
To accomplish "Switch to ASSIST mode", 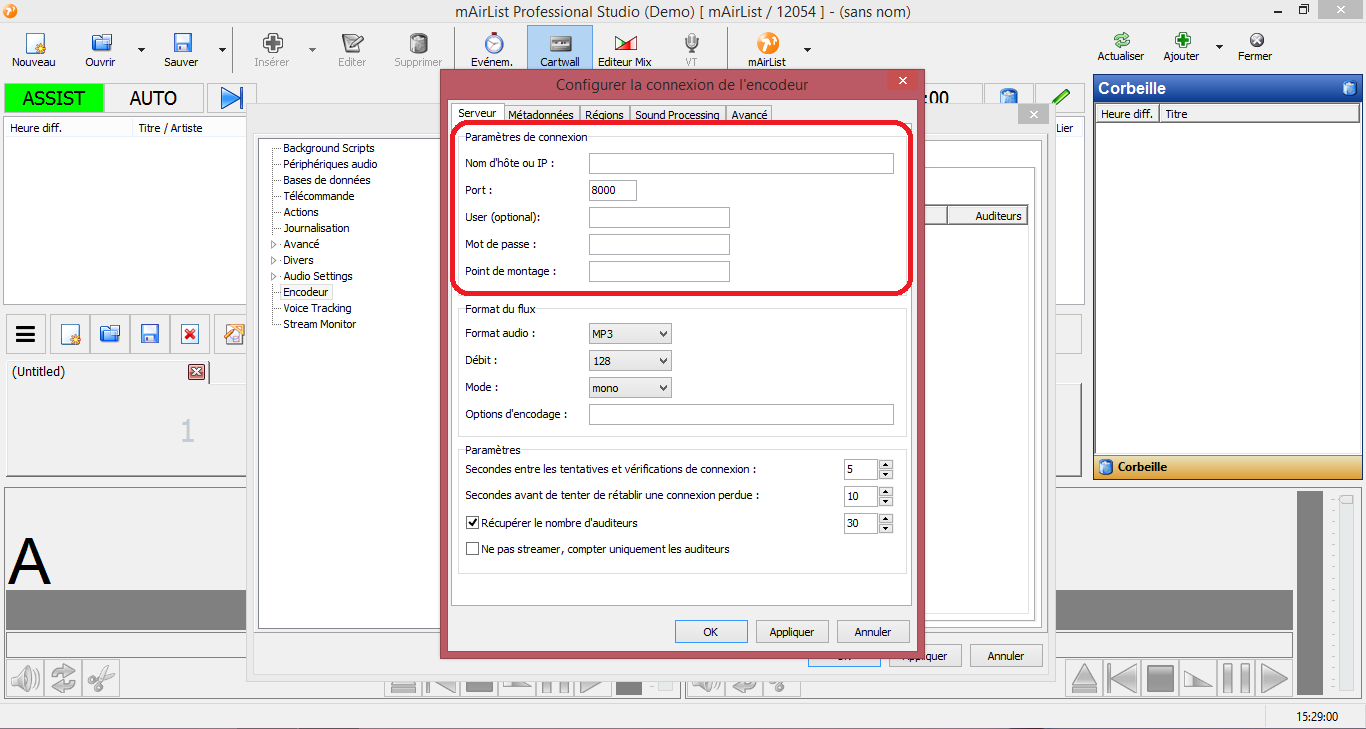I will [x=53, y=98].
